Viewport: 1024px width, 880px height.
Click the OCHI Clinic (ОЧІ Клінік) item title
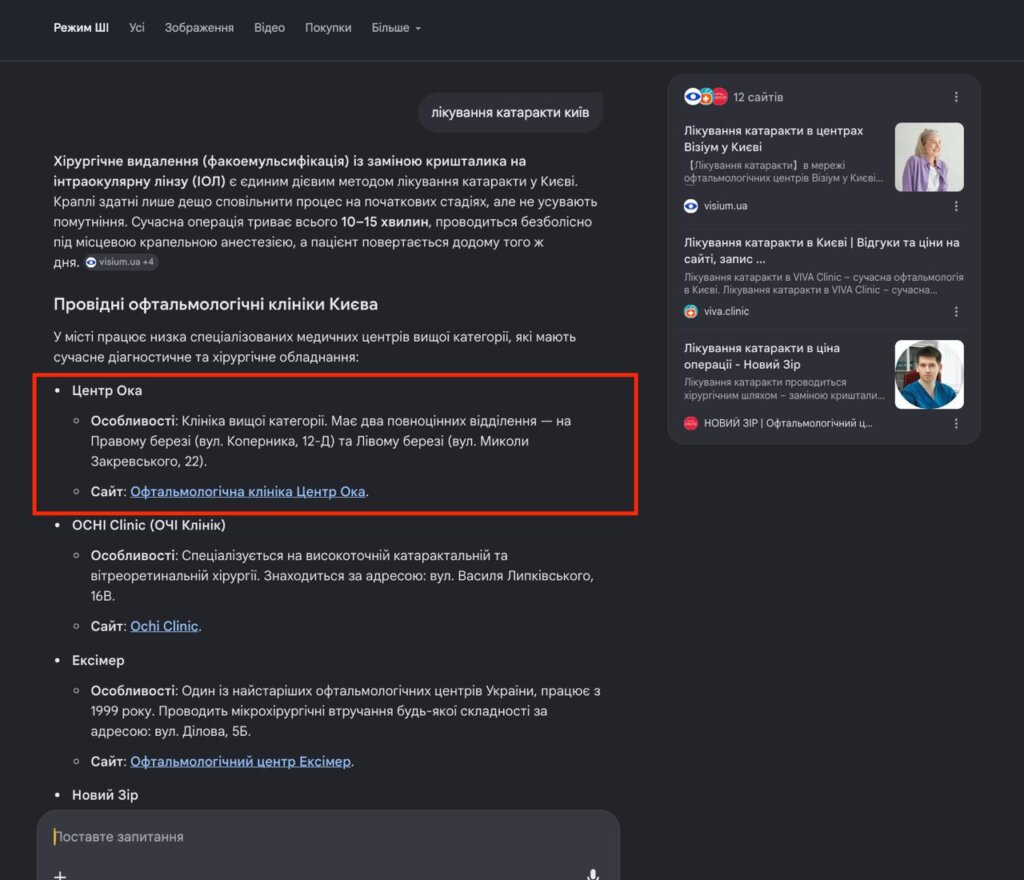pyautogui.click(x=148, y=525)
